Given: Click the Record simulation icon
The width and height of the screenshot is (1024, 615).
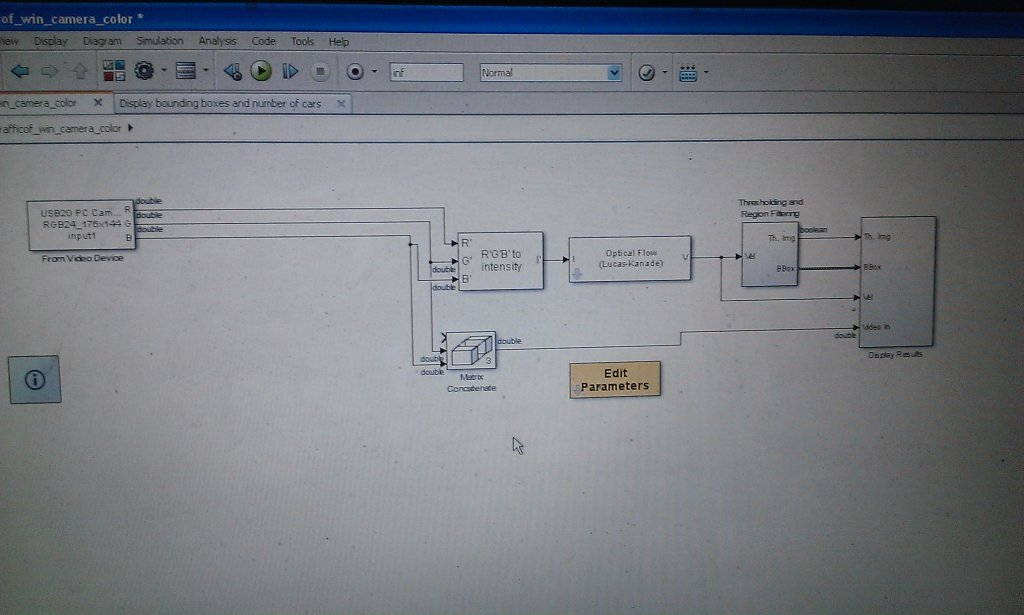Looking at the screenshot, I should click(354, 72).
